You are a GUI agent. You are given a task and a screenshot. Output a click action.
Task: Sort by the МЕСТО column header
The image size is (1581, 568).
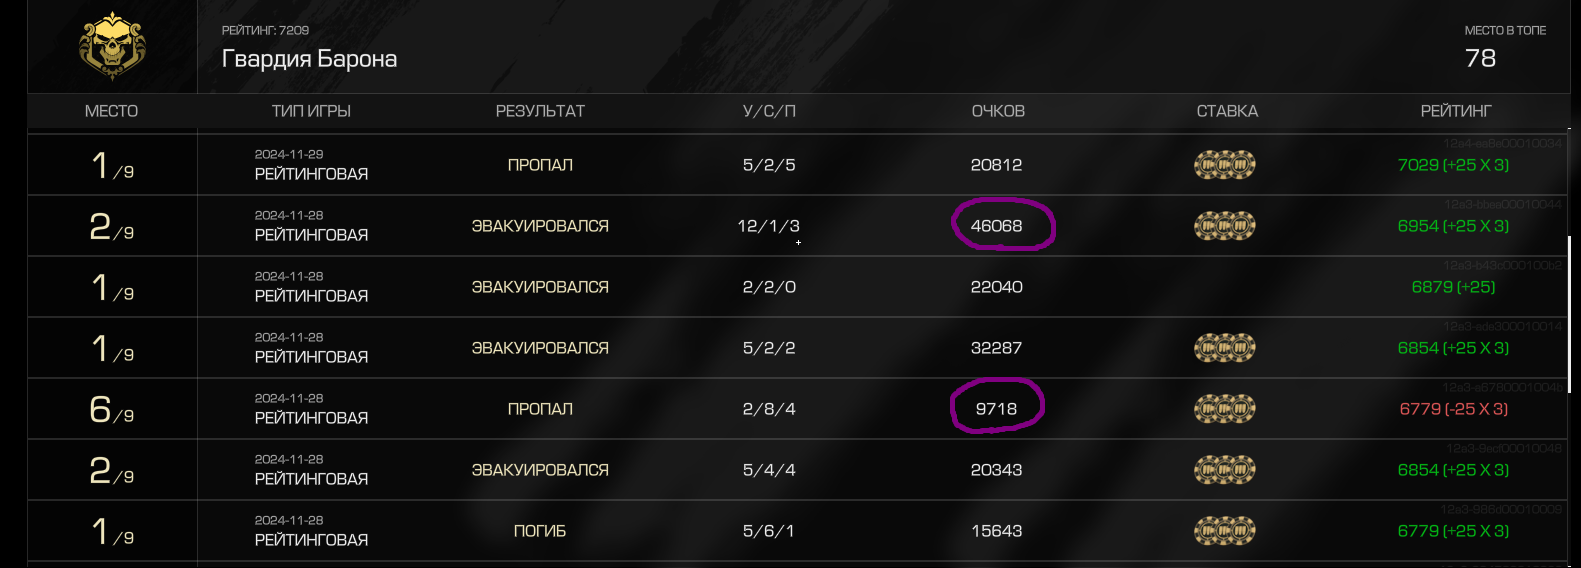pyautogui.click(x=111, y=111)
